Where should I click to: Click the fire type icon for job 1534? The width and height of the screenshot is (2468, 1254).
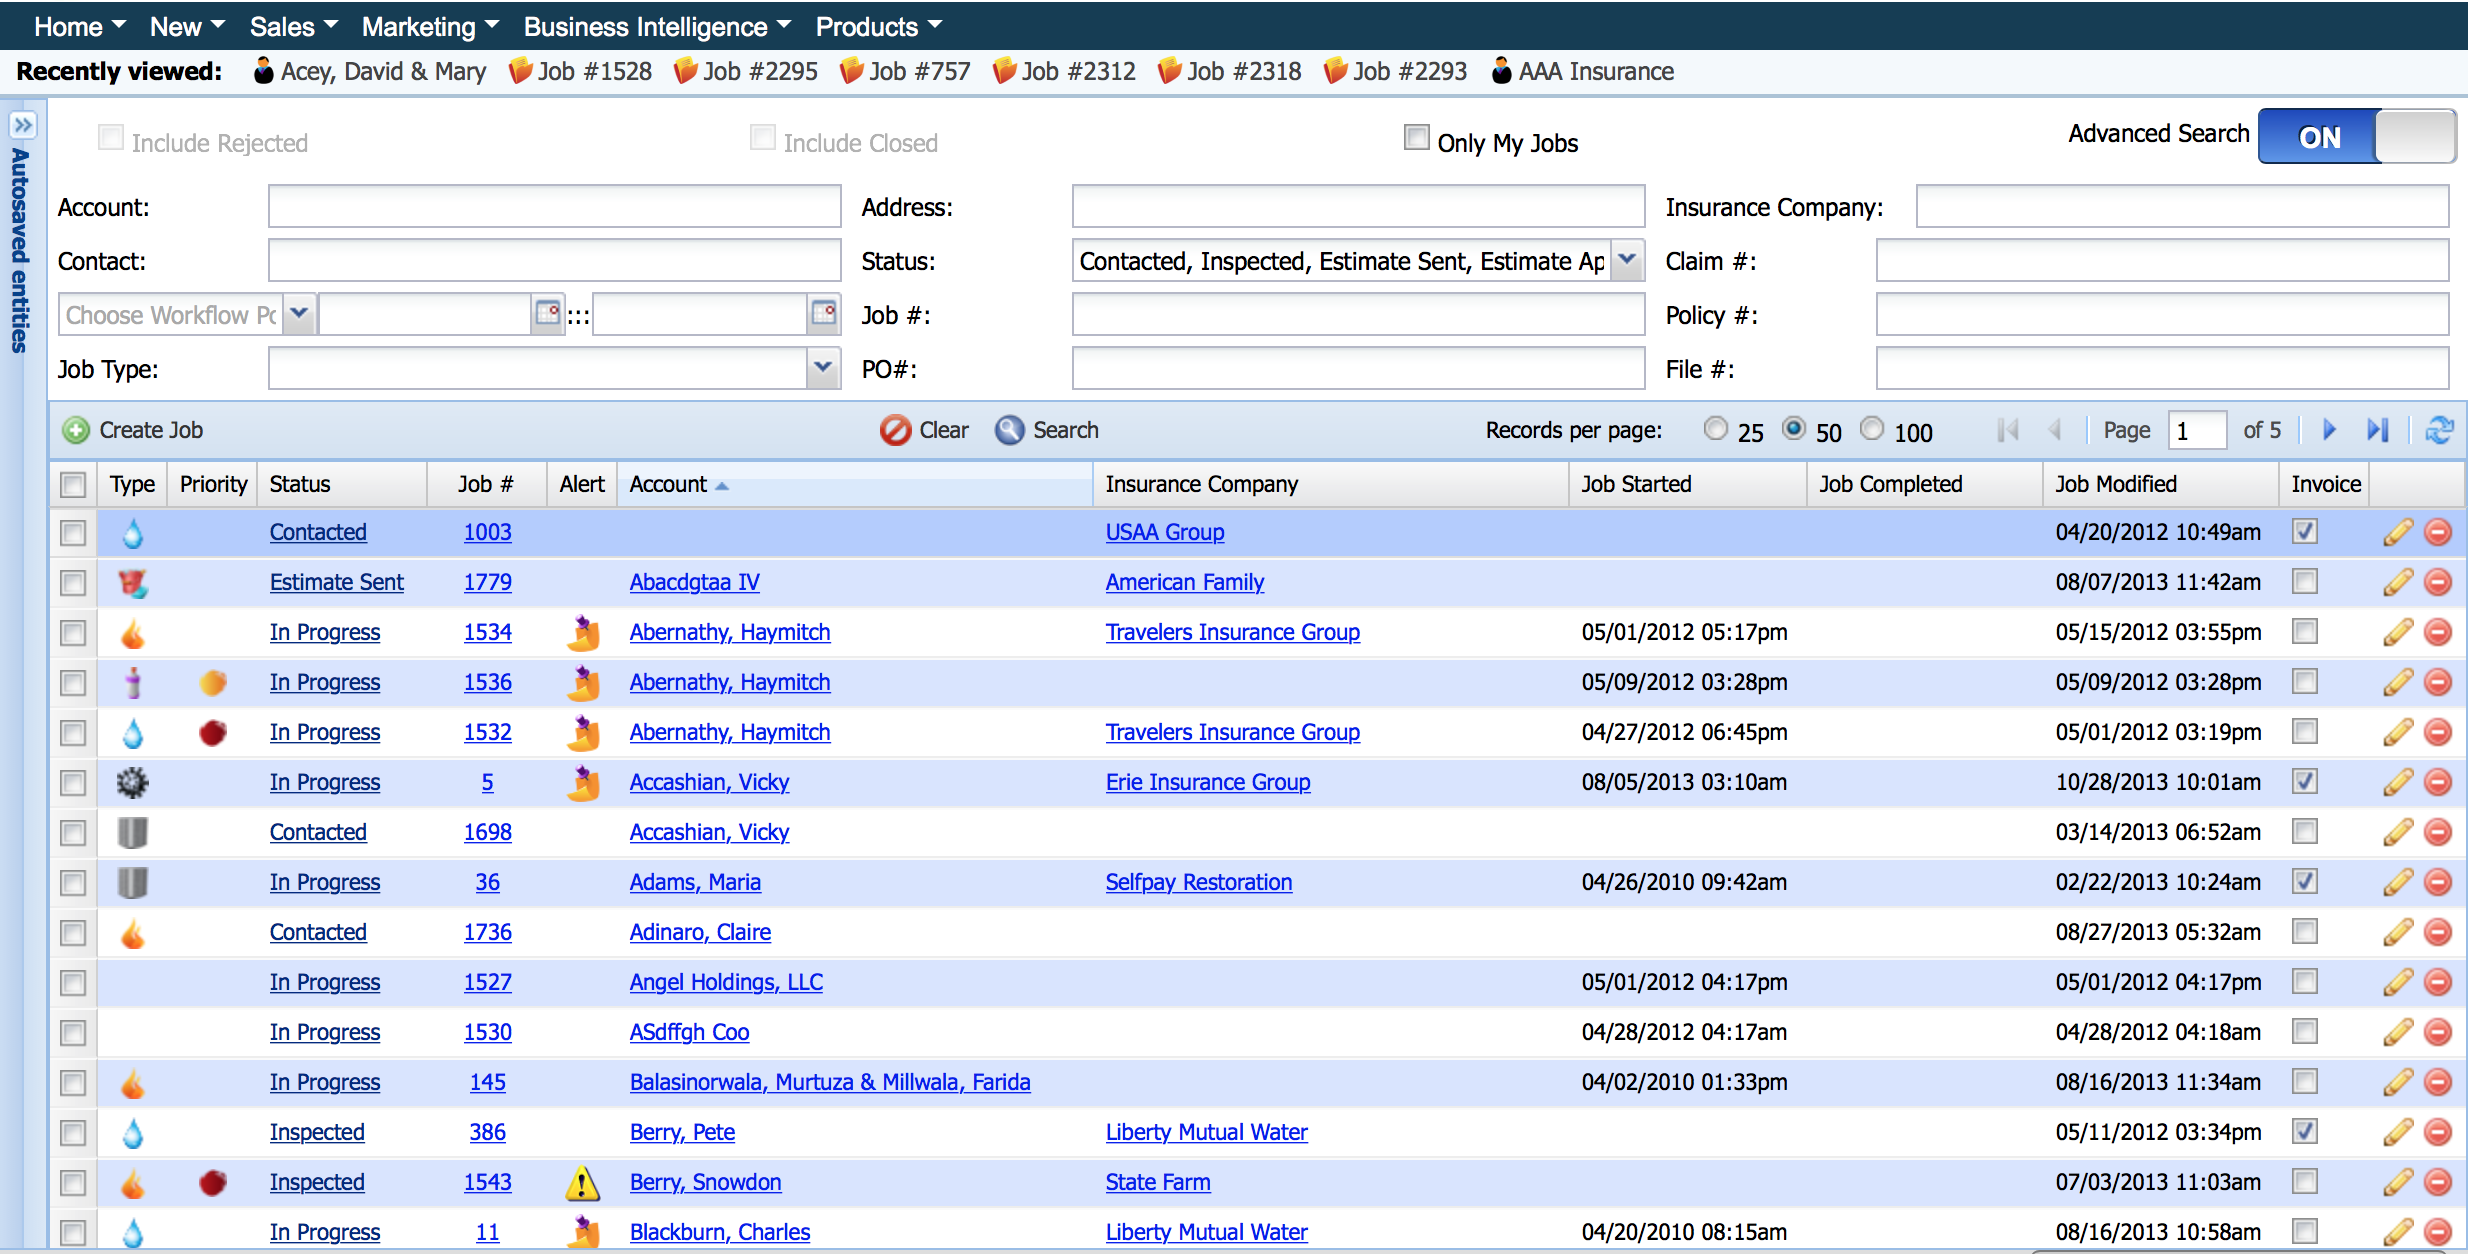[132, 632]
